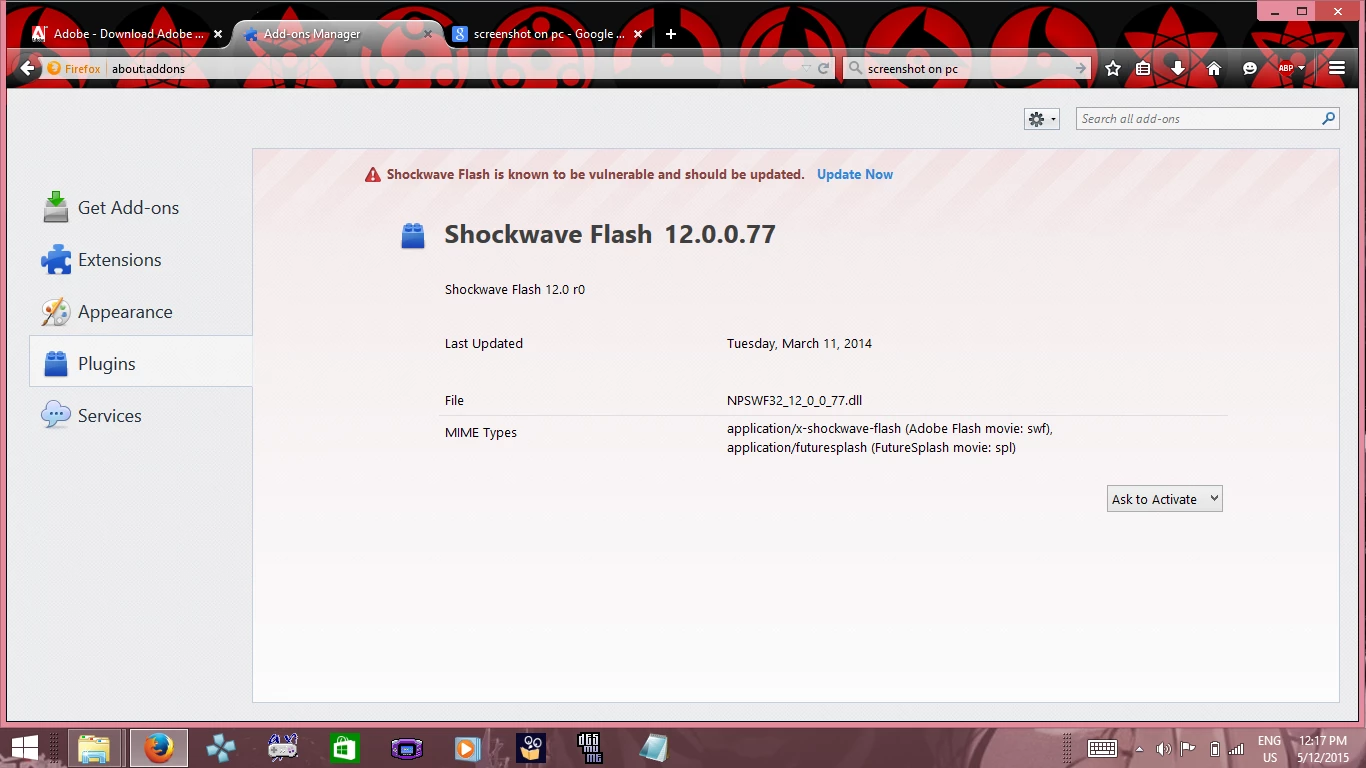This screenshot has width=1366, height=768.
Task: Open the ENG US language switcher
Action: click(1269, 749)
